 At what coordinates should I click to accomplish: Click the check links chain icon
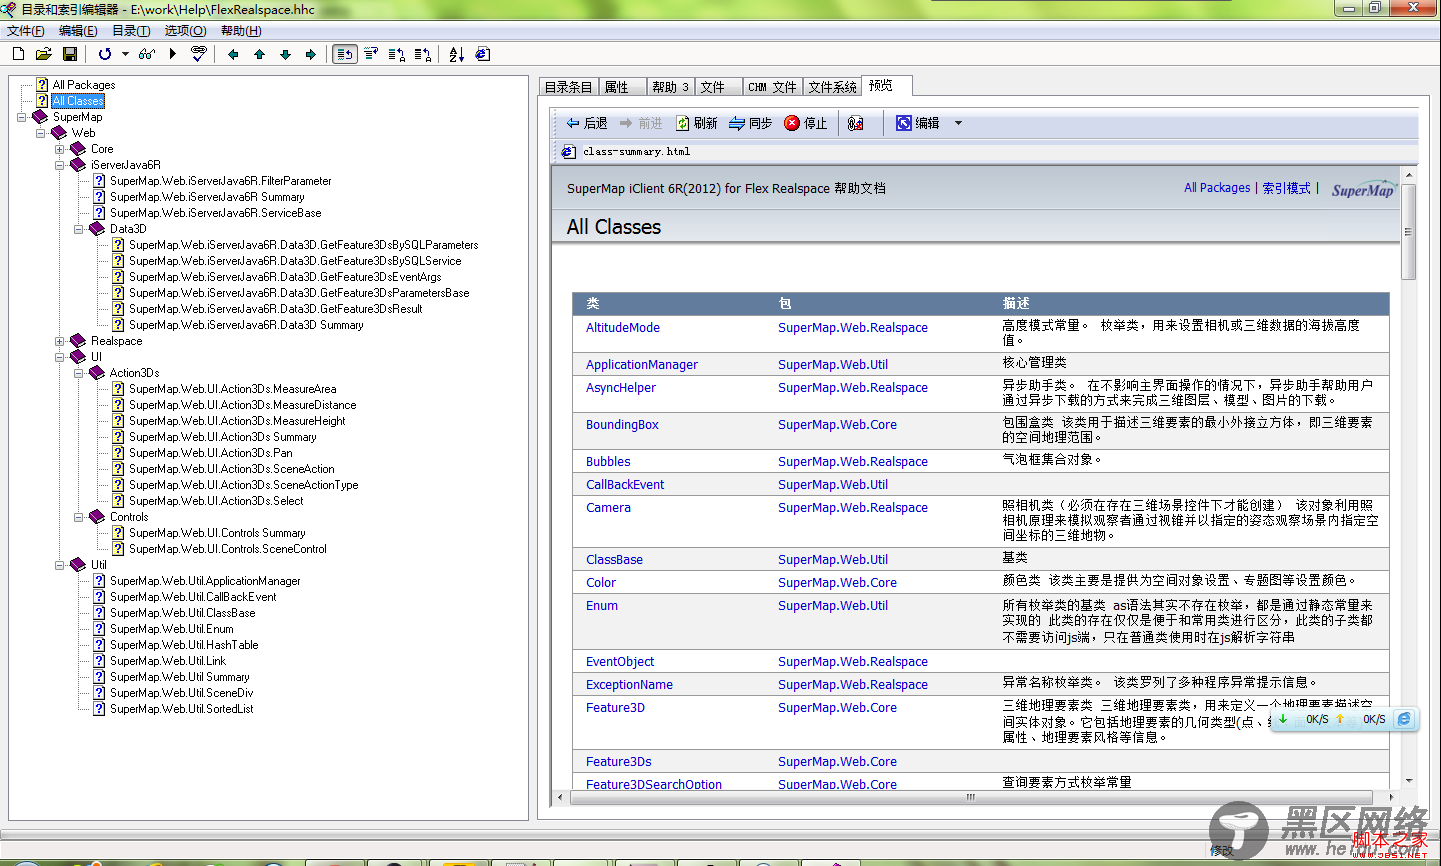point(199,54)
